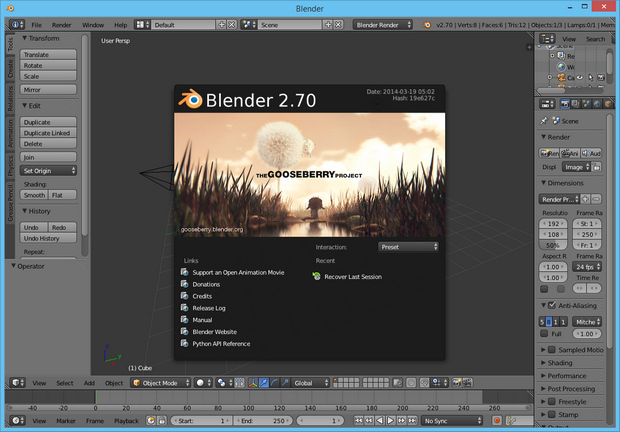Open the 24 fps frame rate dropdown
Image resolution: width=620 pixels, height=432 pixels.
(587, 267)
